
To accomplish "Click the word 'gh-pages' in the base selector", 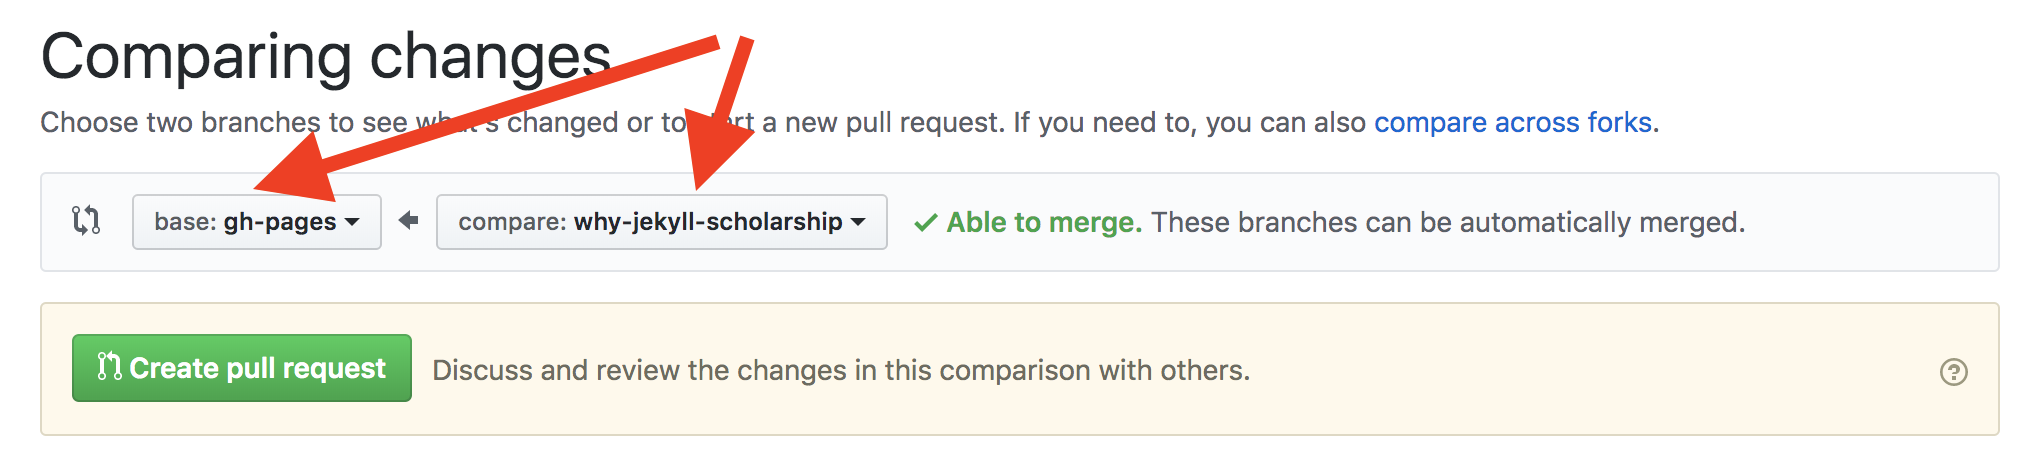I will 279,222.
